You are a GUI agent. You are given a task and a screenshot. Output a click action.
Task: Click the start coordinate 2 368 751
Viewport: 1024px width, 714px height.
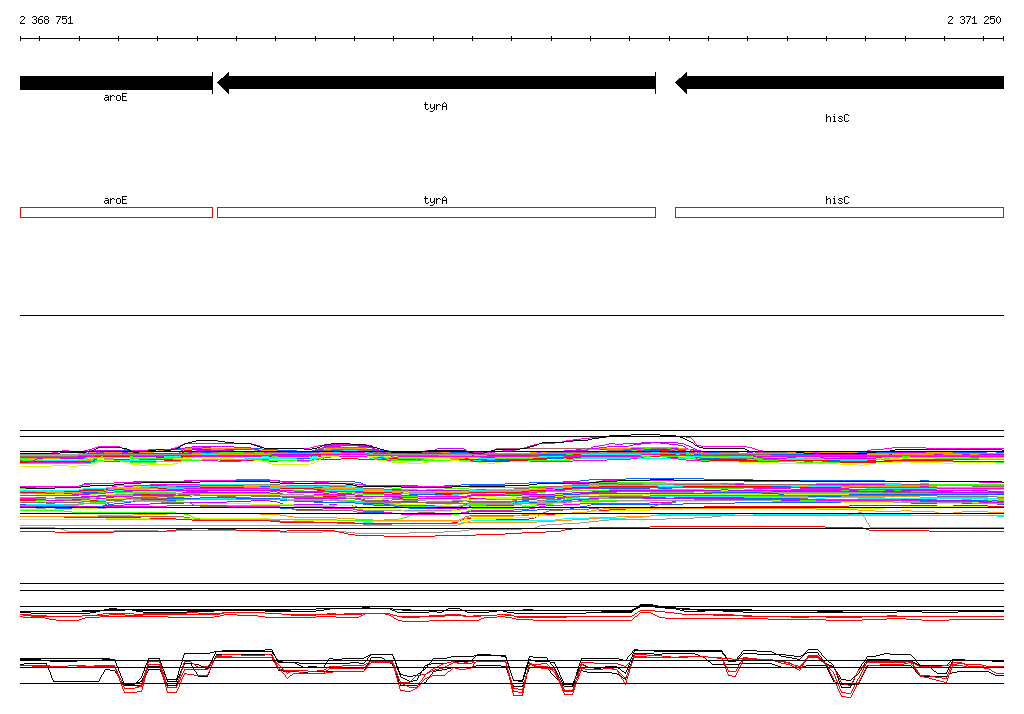pos(46,20)
